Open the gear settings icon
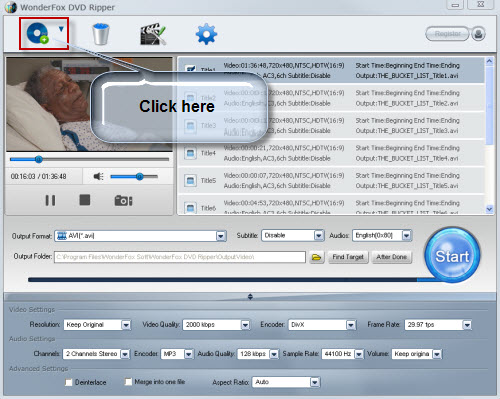 206,34
